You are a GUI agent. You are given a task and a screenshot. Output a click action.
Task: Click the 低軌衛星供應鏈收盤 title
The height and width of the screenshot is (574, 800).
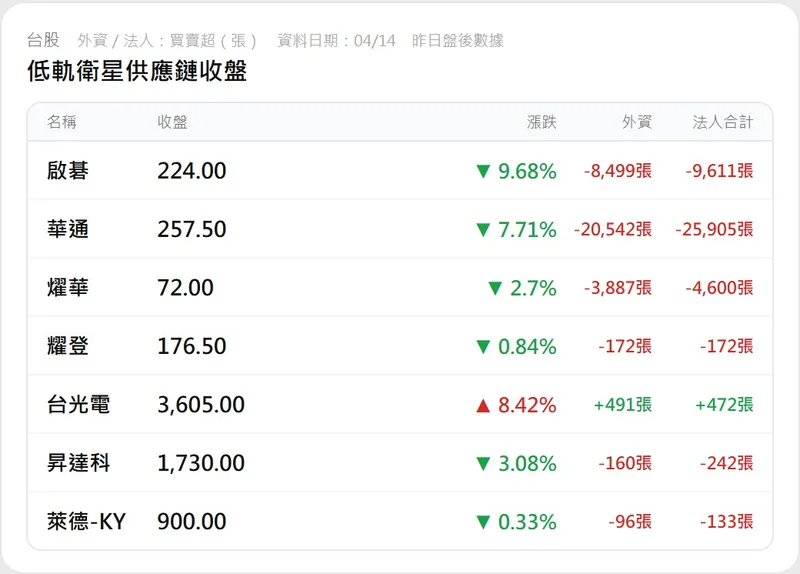(137, 71)
